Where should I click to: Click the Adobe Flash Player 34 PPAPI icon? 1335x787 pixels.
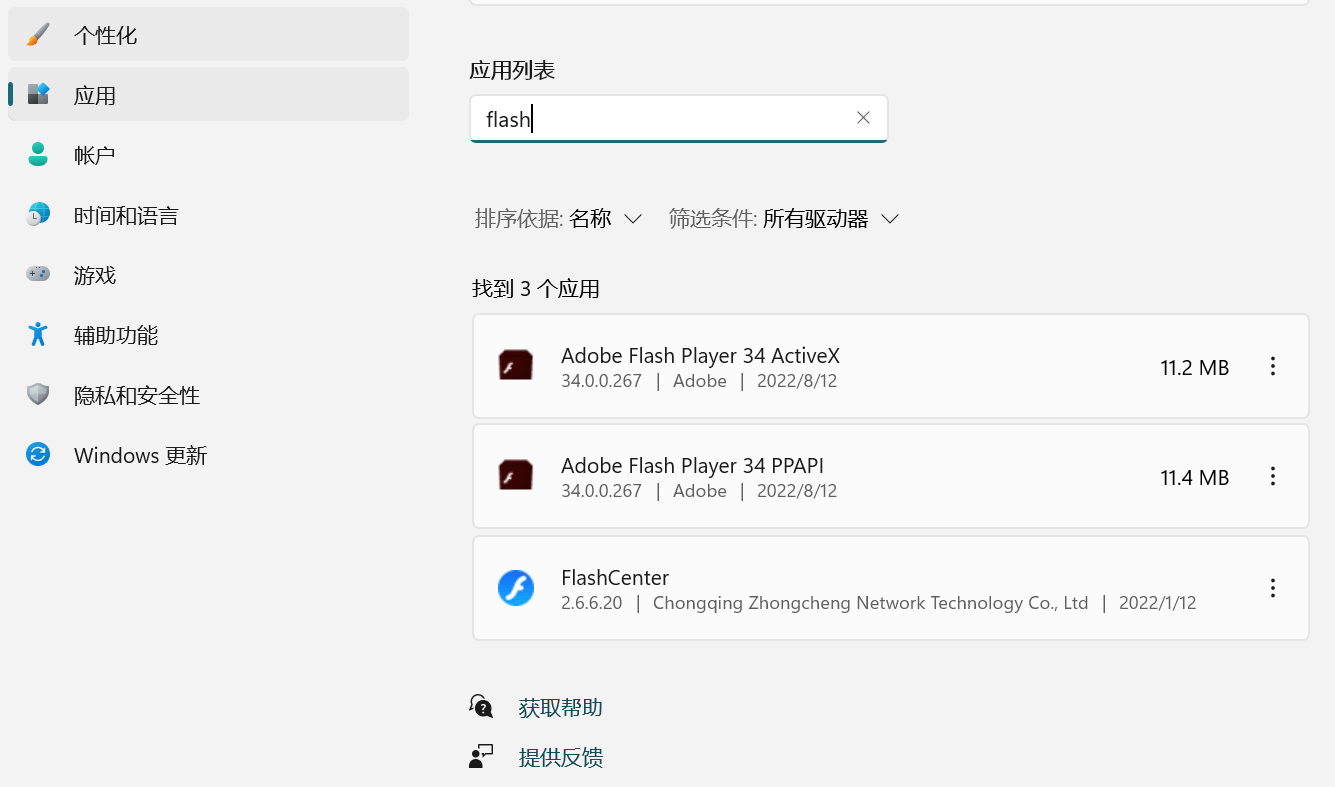point(516,476)
